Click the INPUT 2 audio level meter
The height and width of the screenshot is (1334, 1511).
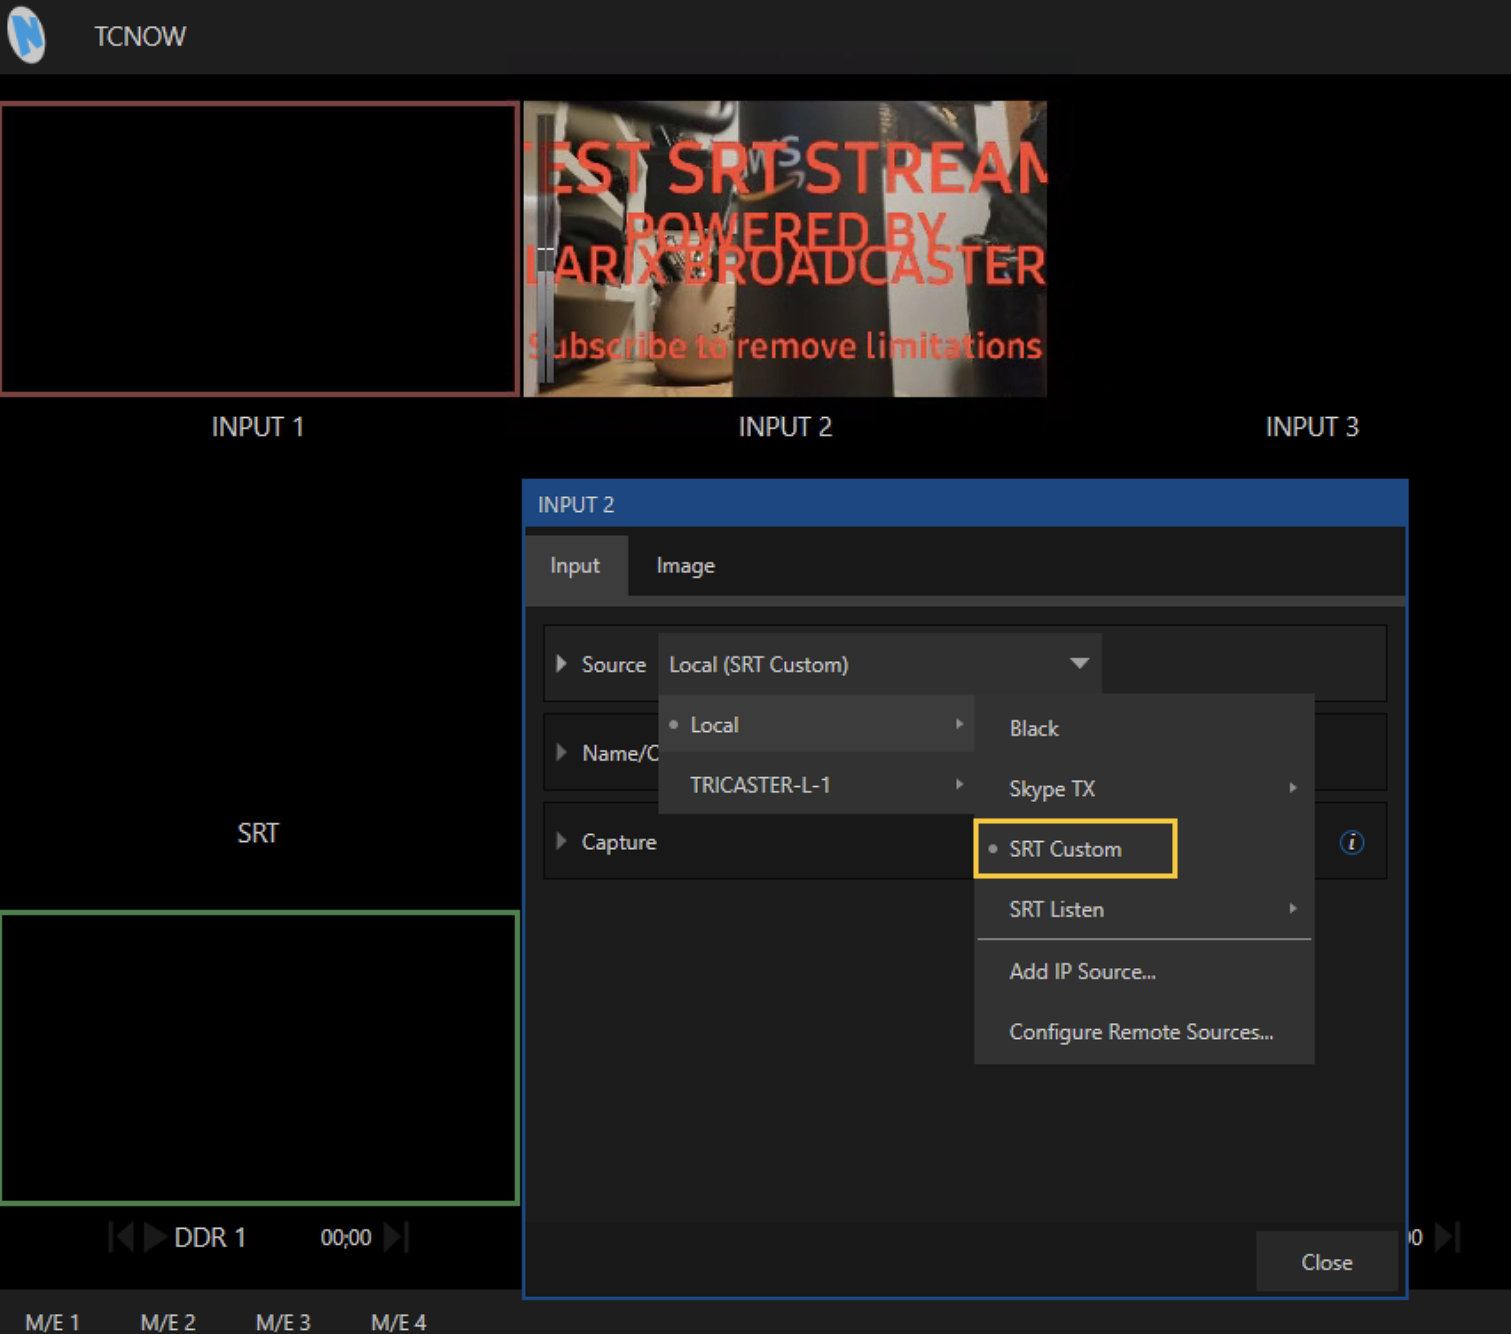coord(545,249)
